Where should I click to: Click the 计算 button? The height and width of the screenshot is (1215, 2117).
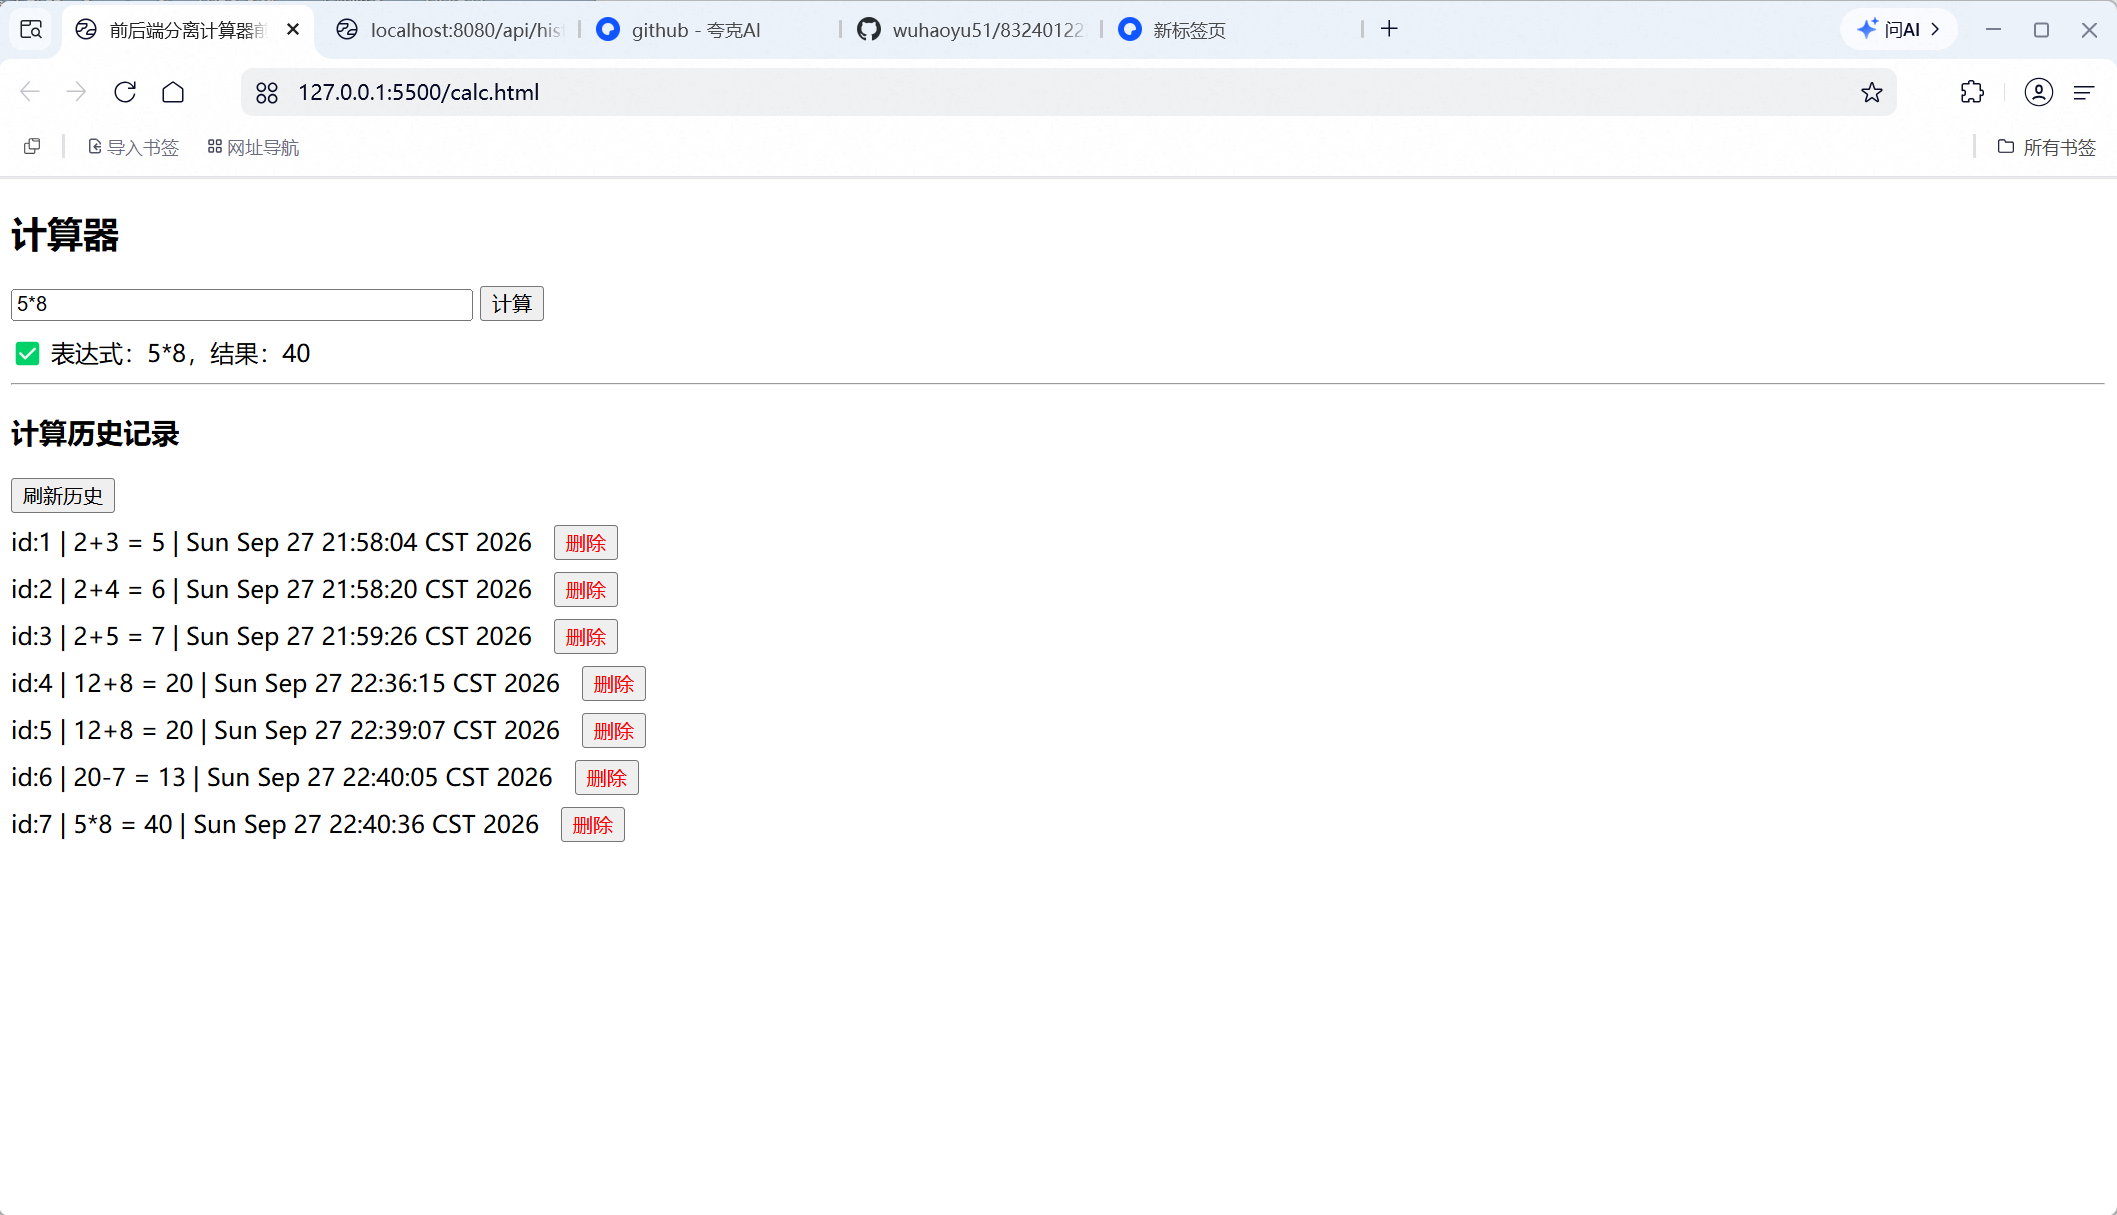point(512,304)
